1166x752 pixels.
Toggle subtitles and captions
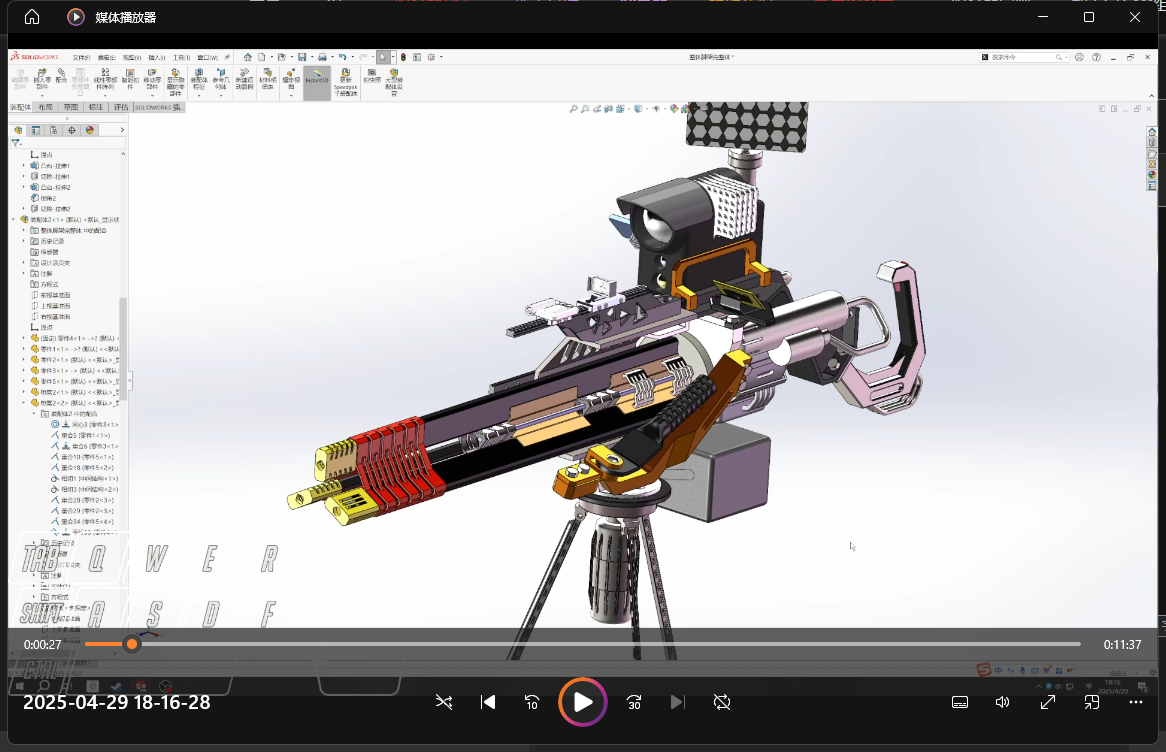[x=960, y=702]
